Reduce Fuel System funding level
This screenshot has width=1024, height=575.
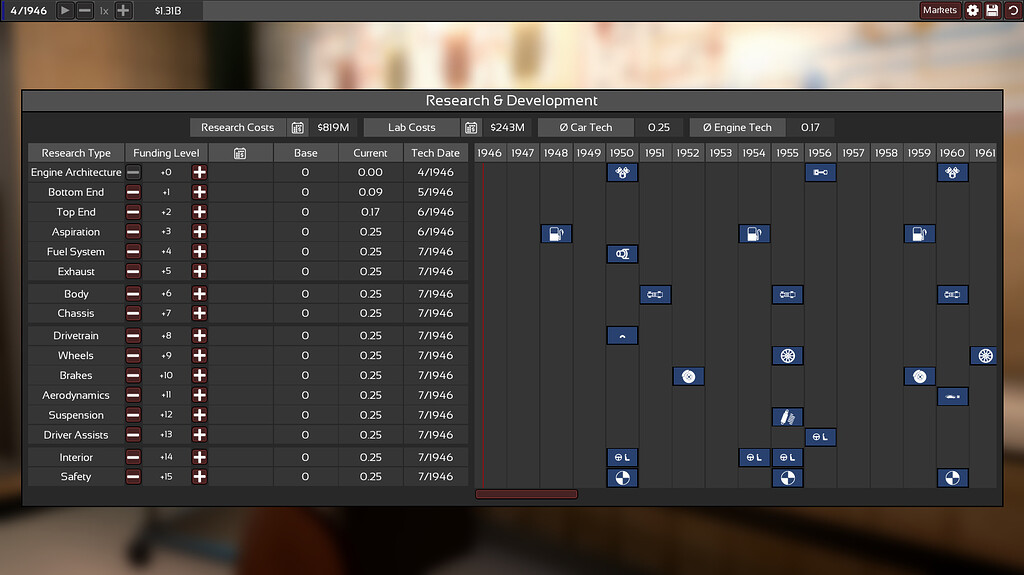[x=133, y=252]
